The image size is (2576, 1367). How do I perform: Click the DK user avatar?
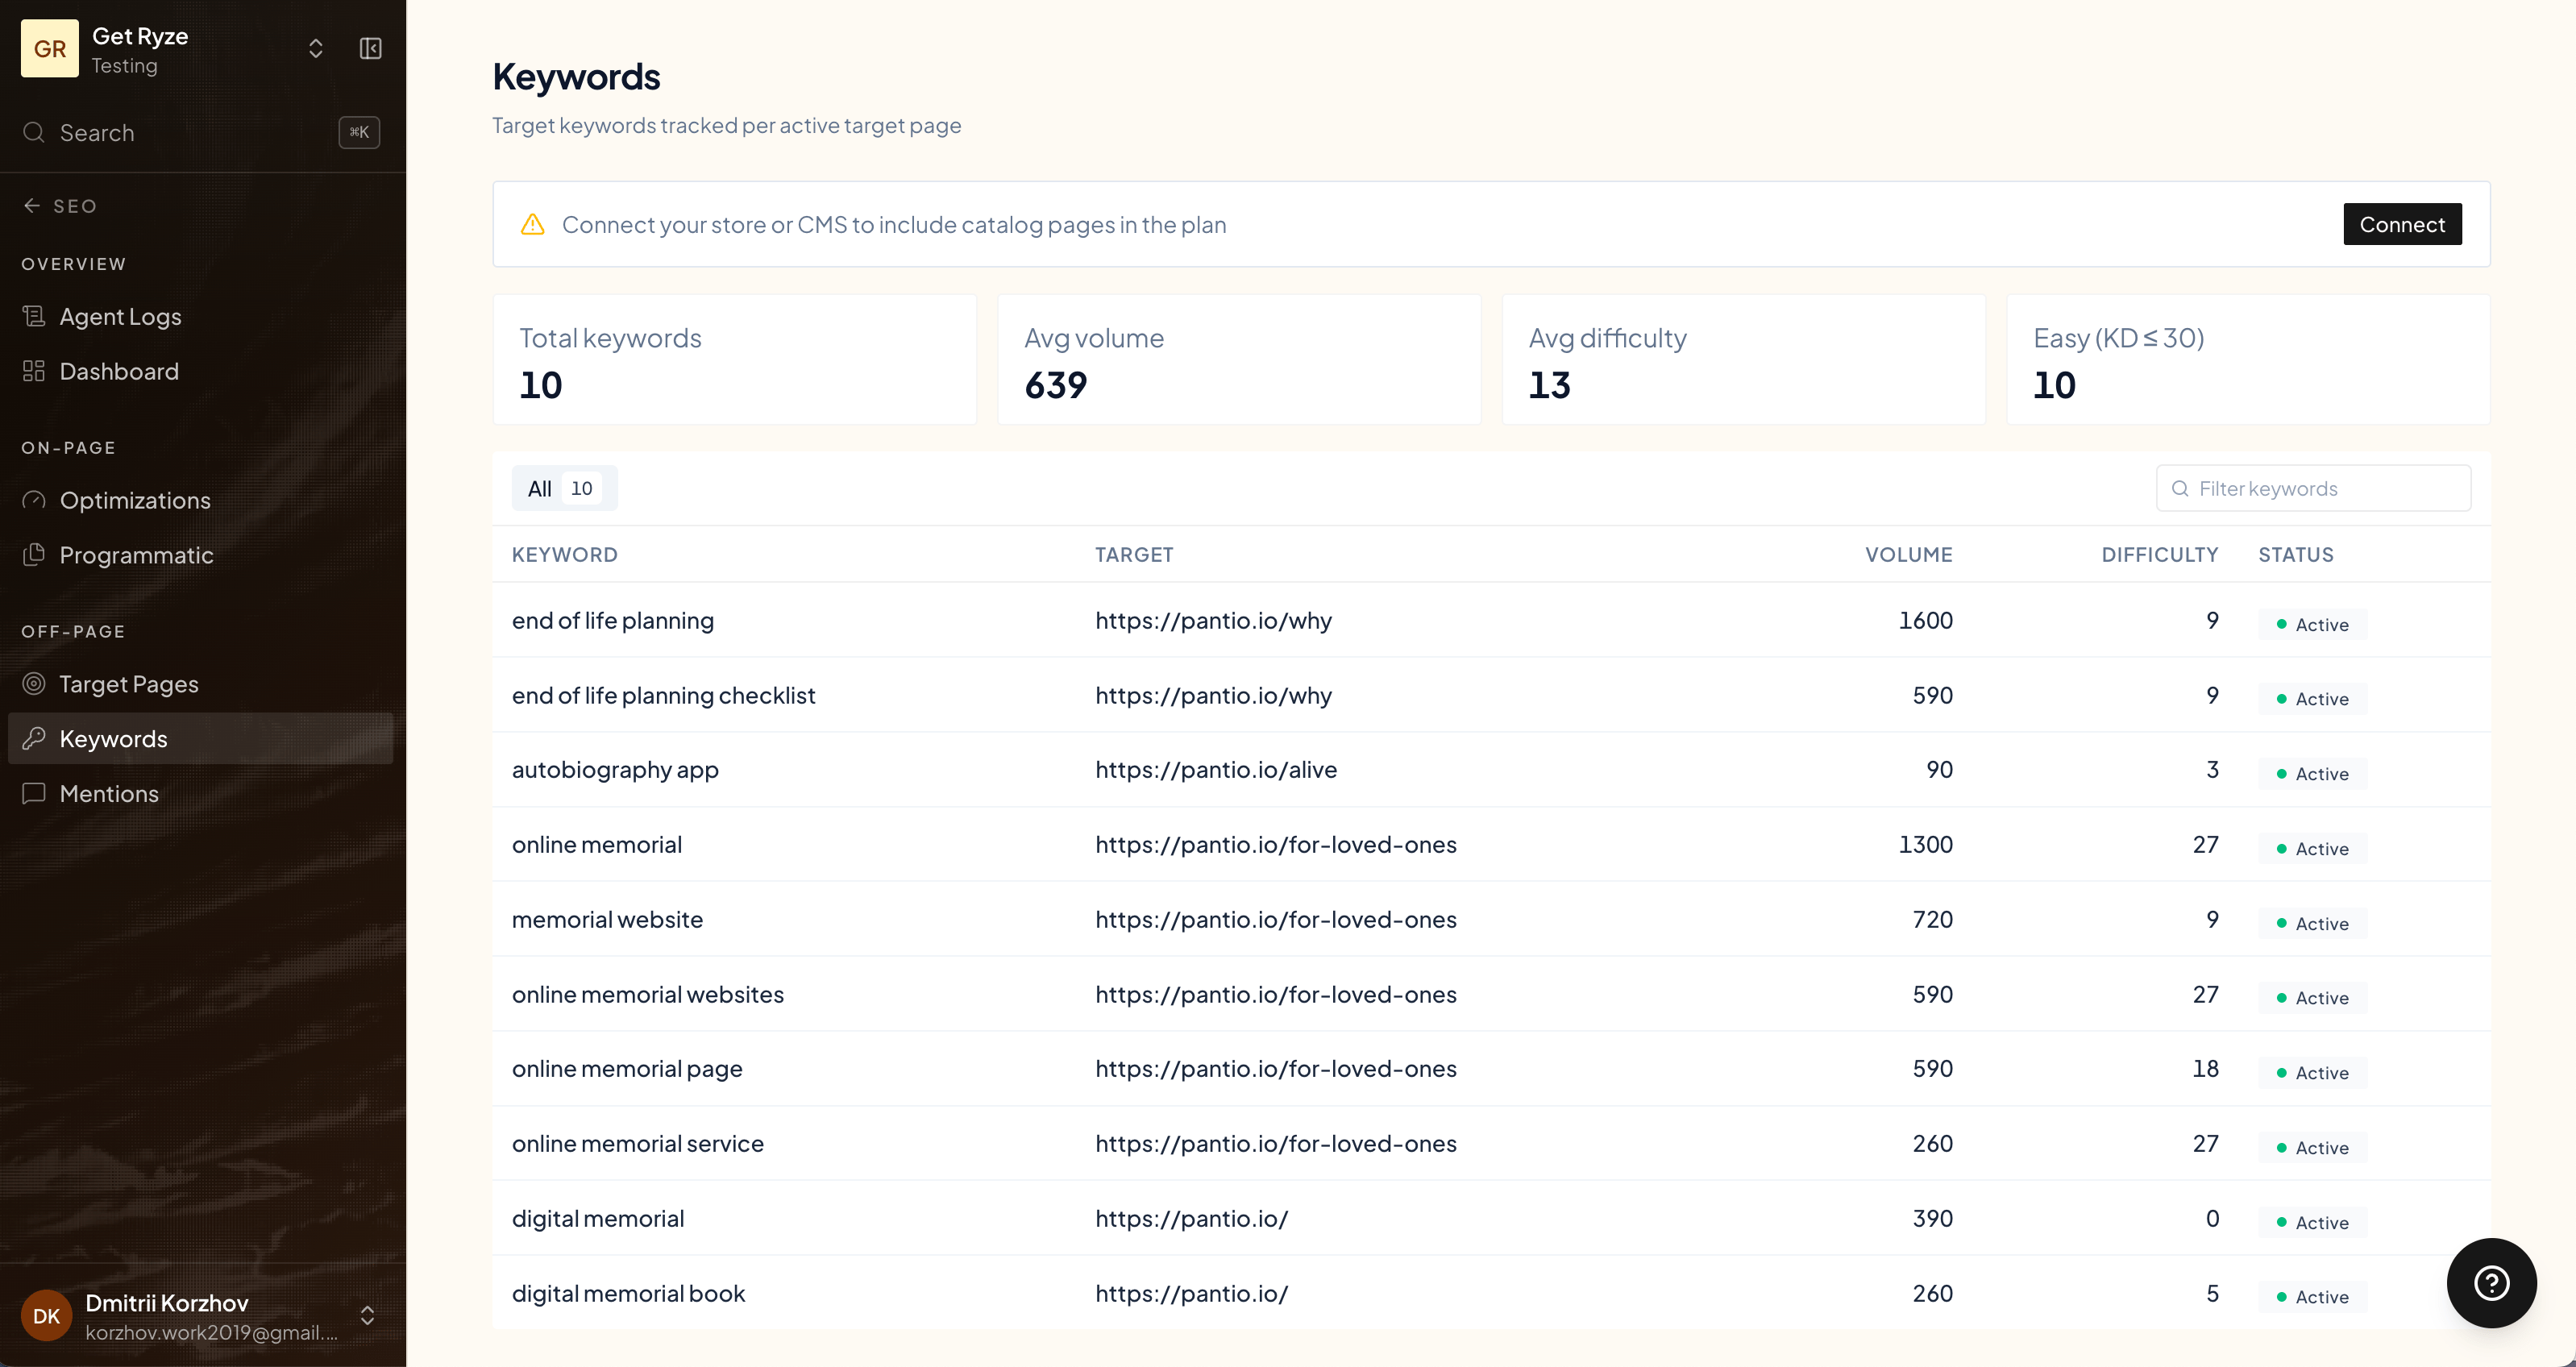(47, 1315)
